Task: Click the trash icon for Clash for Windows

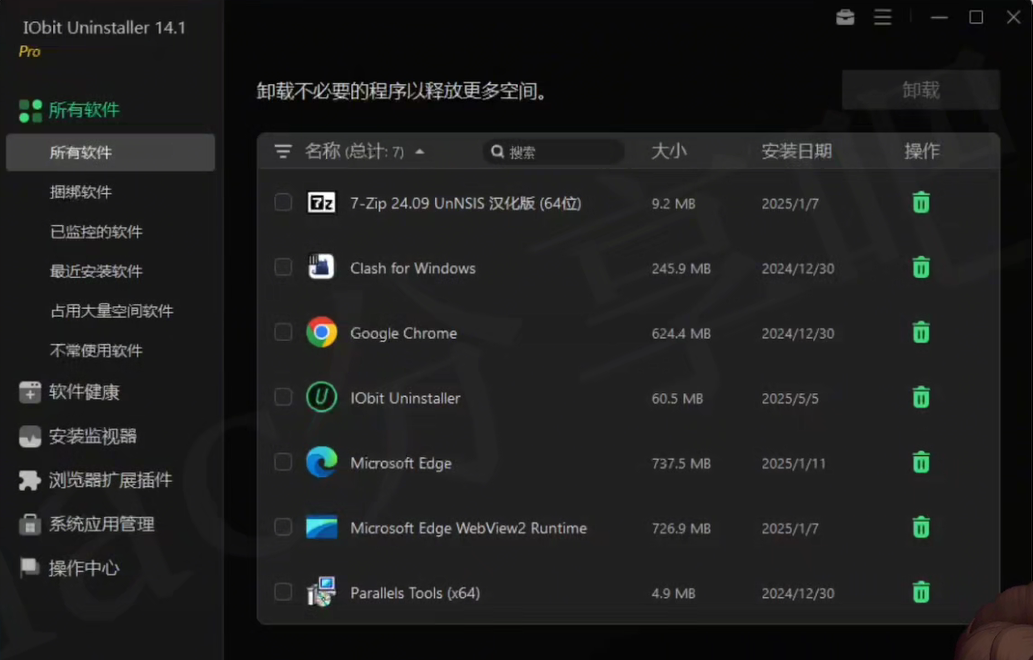Action: pos(921,267)
